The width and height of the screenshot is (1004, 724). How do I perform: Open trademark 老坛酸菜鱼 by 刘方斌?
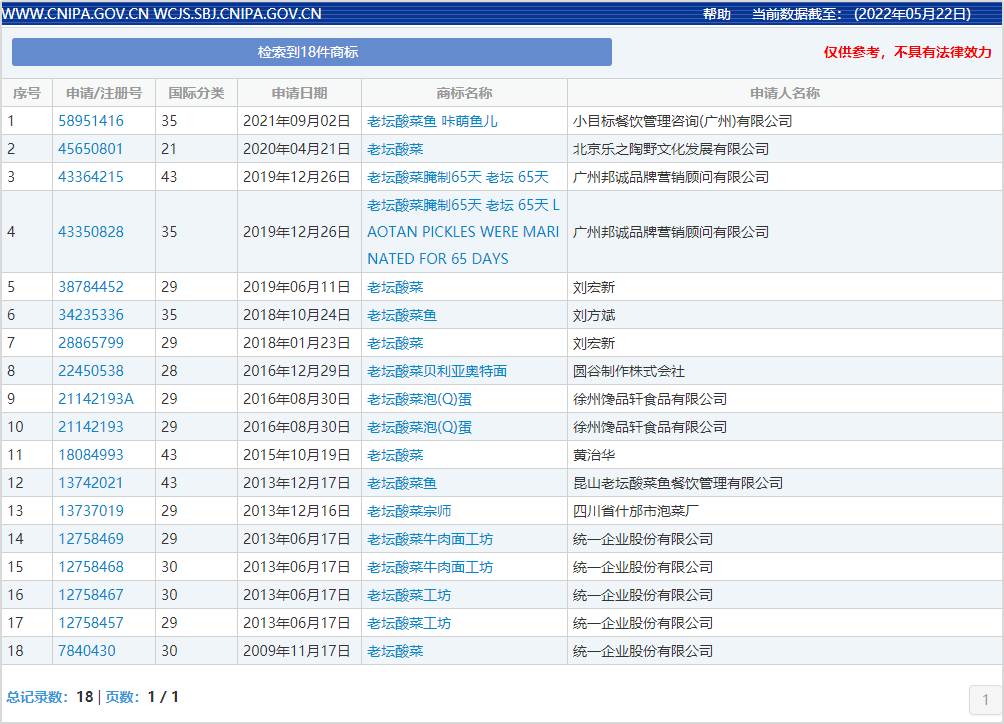coord(402,315)
